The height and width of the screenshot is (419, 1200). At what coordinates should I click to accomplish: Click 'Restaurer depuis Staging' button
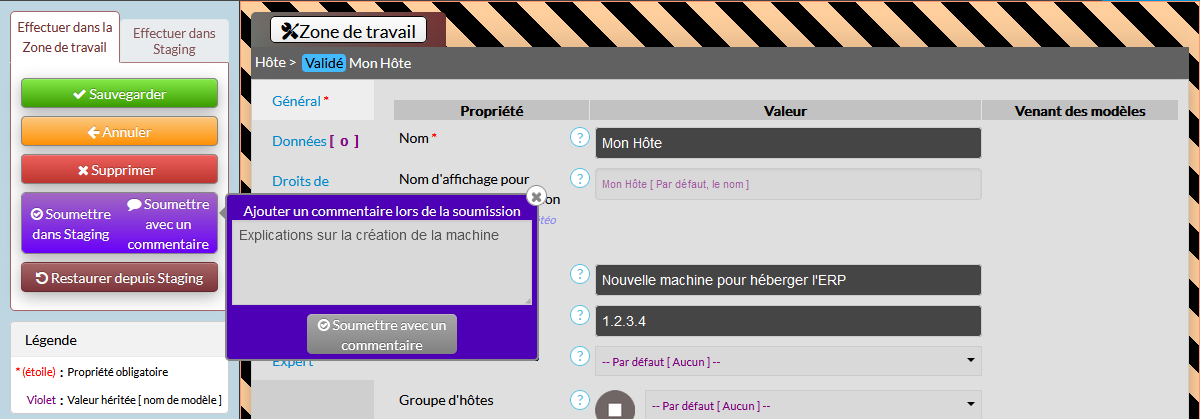(x=119, y=278)
